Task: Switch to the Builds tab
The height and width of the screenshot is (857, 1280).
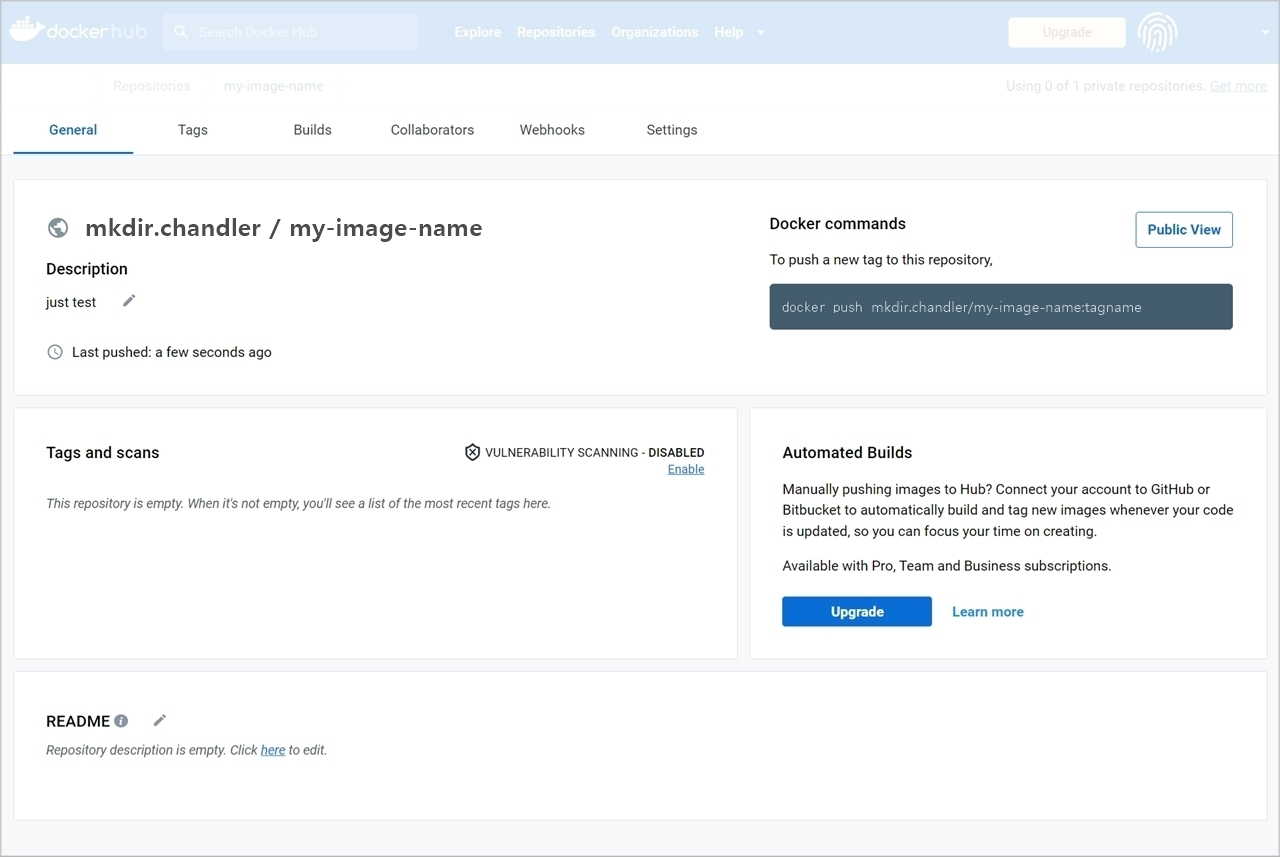Action: click(313, 130)
